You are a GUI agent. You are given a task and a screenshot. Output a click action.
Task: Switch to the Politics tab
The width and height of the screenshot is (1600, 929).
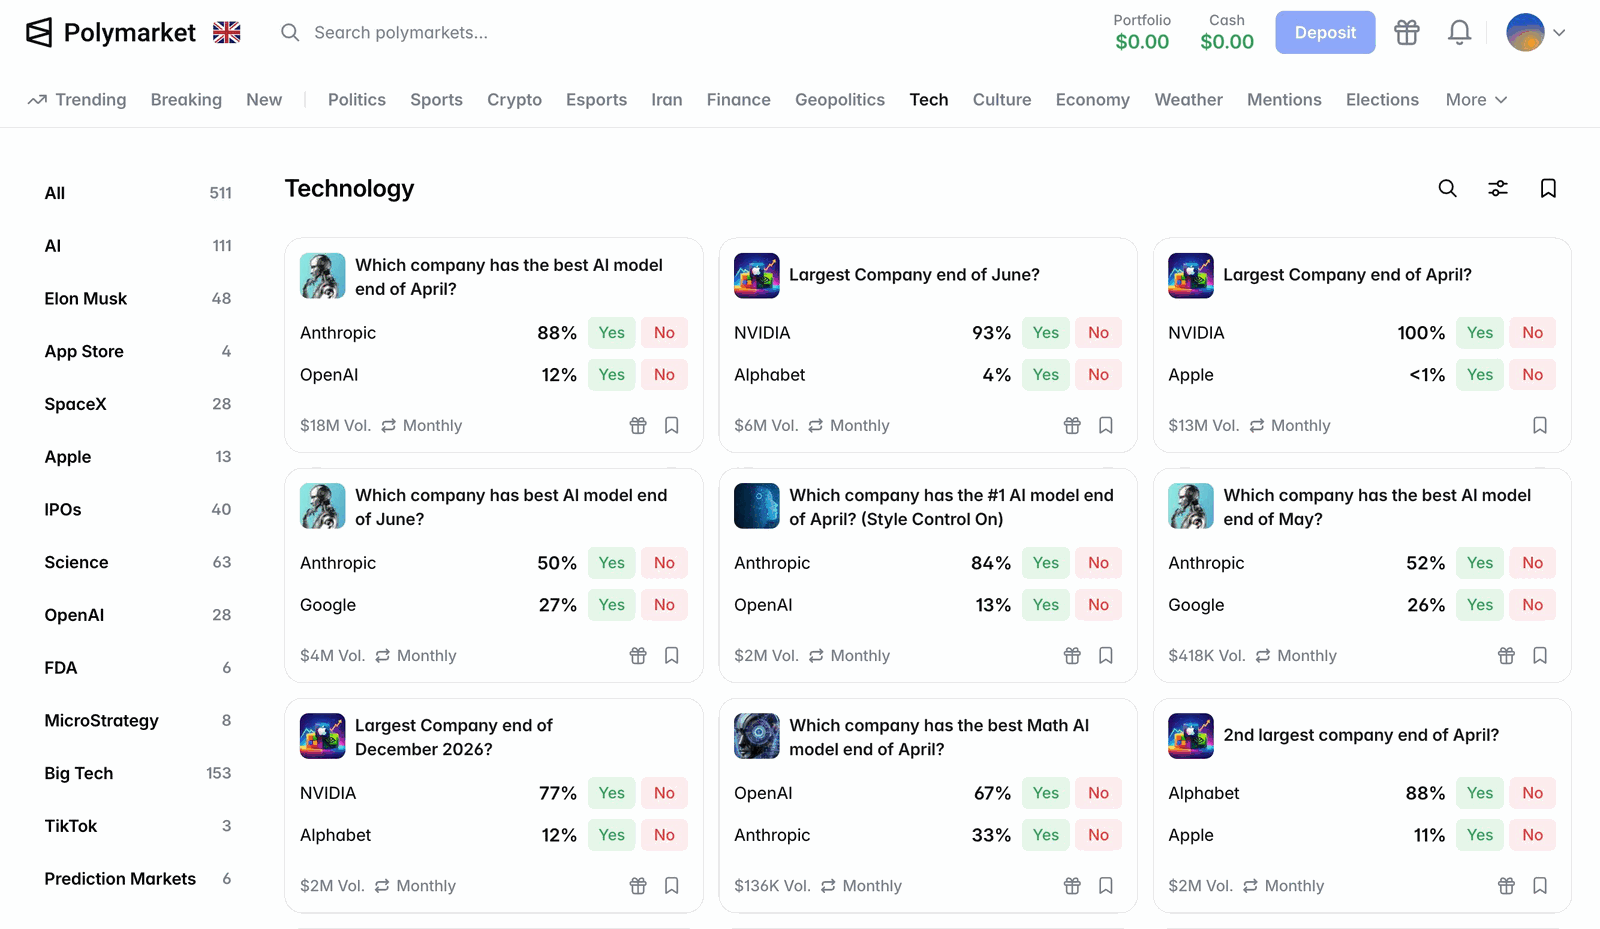pos(356,99)
